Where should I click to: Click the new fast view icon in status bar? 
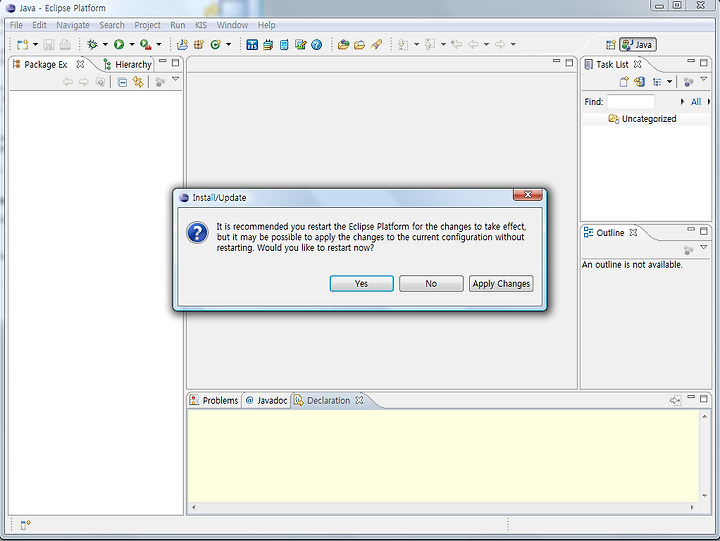(x=25, y=524)
